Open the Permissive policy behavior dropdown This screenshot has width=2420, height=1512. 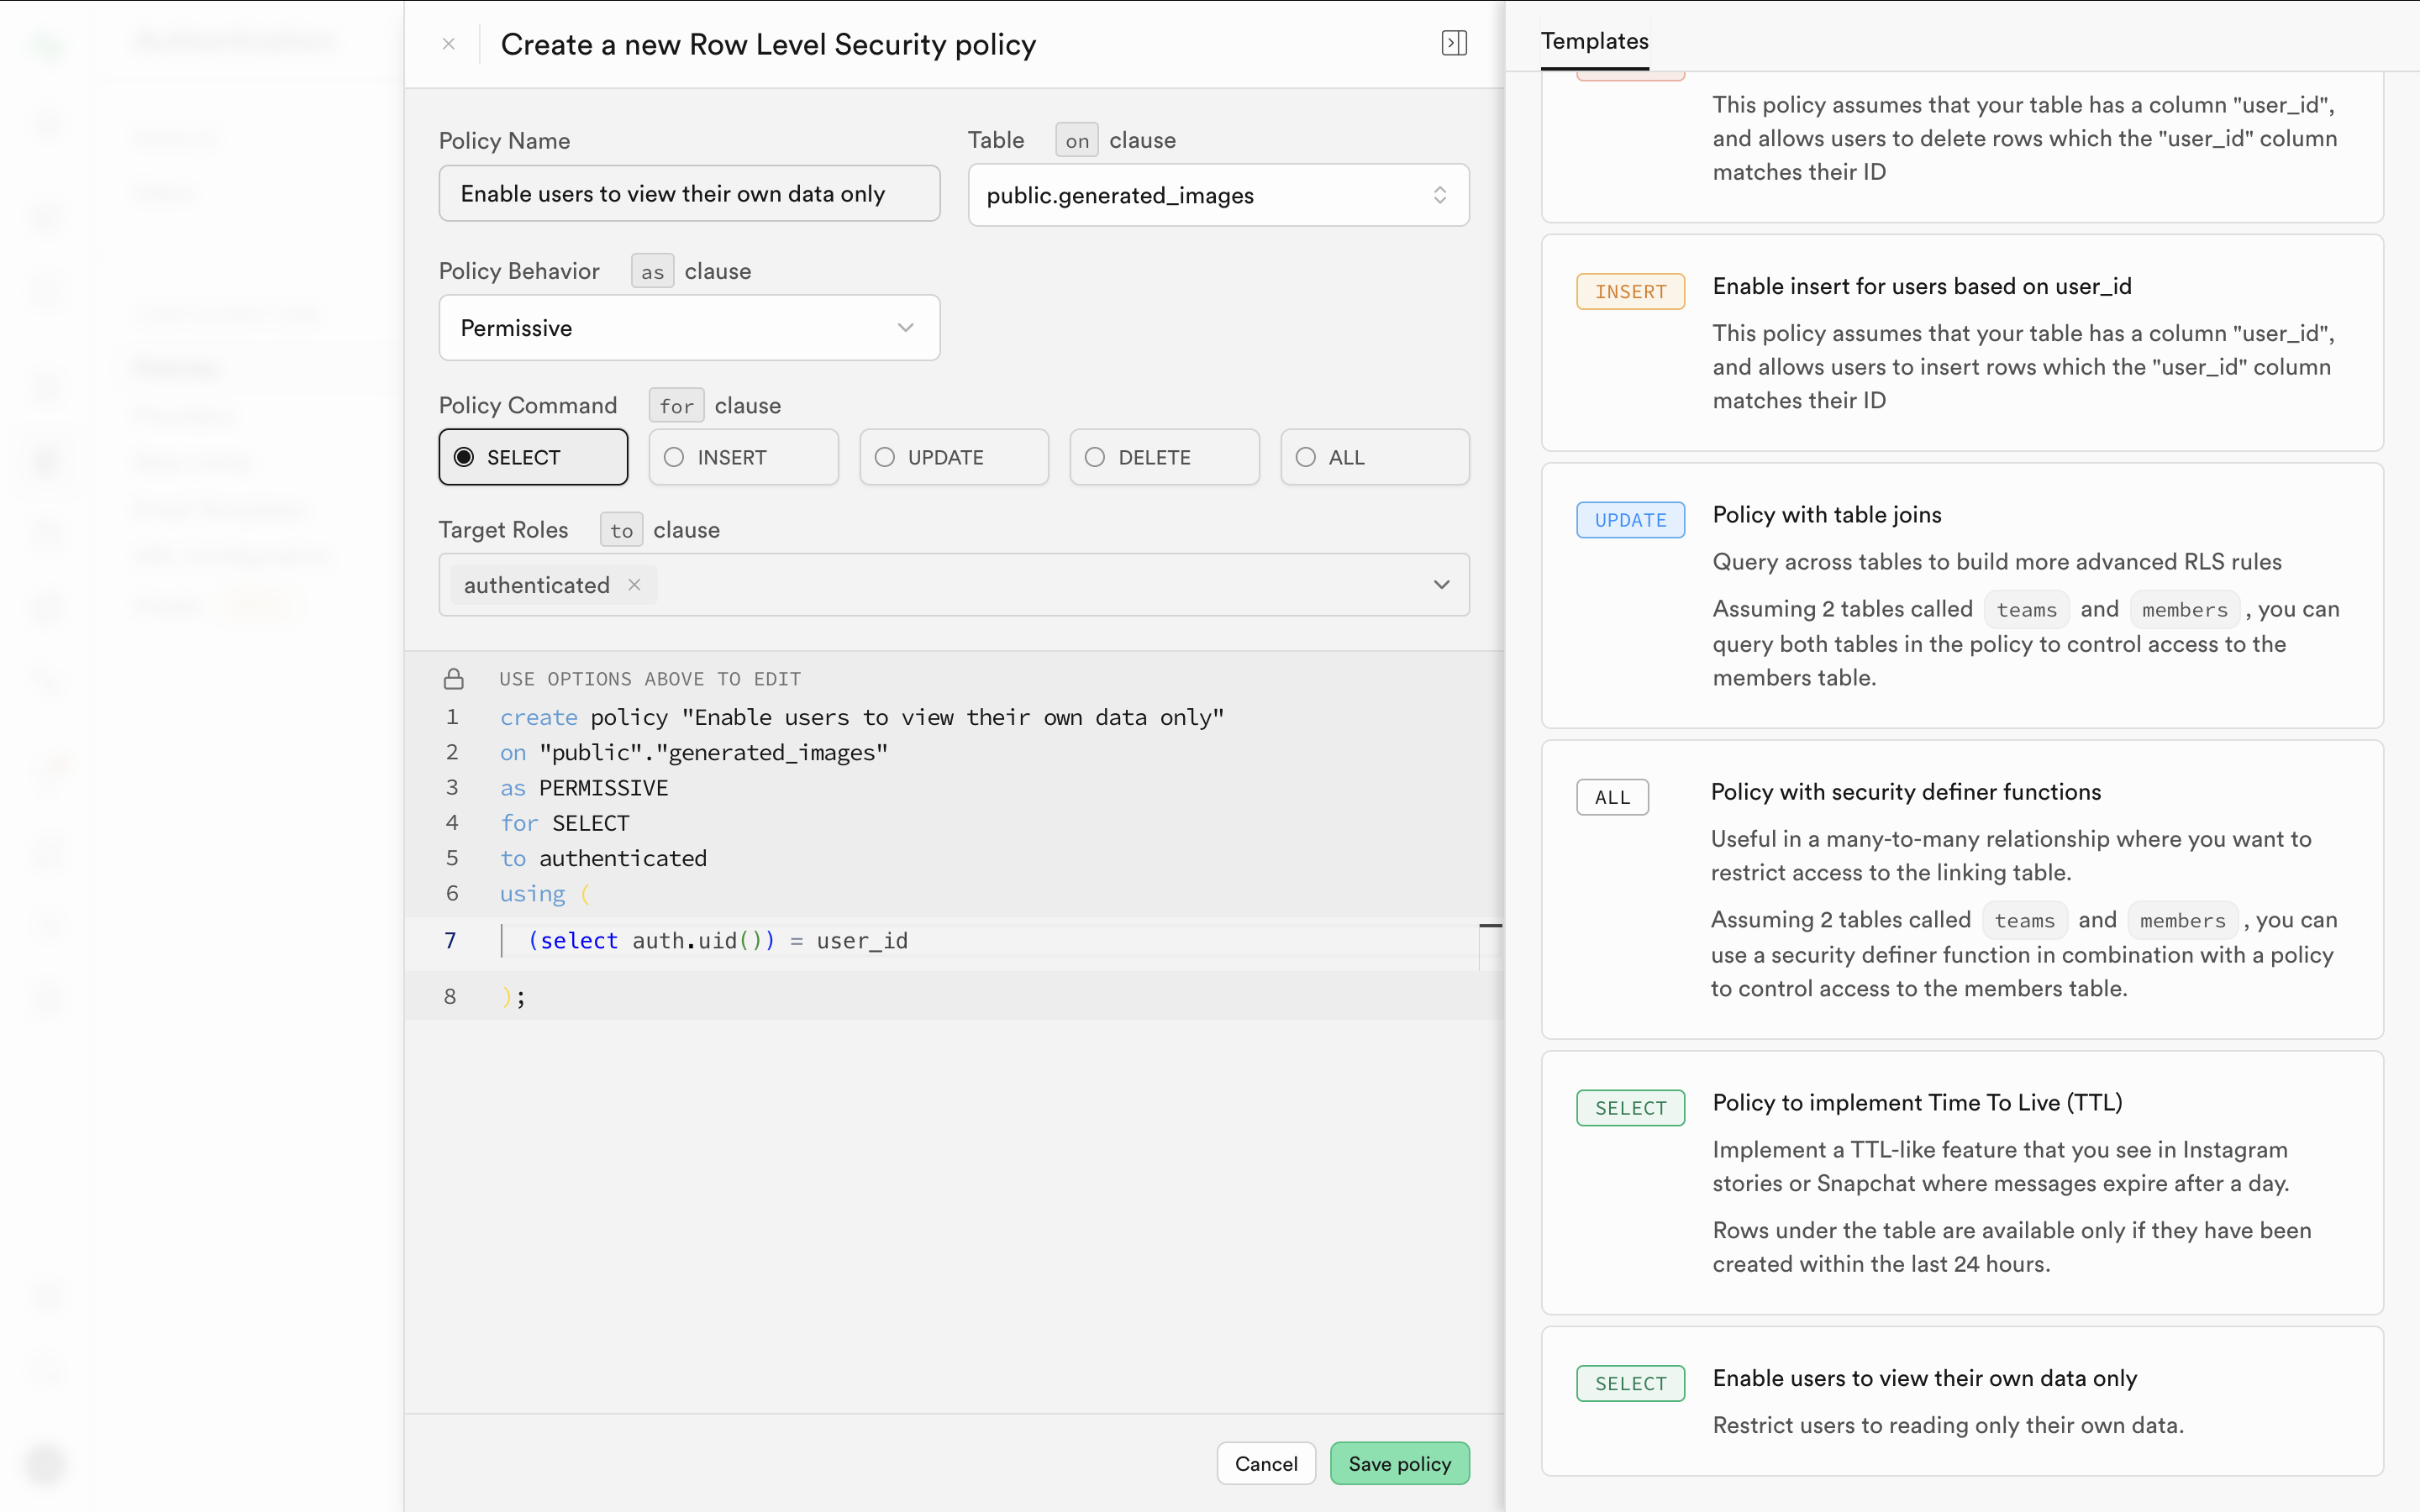(689, 328)
